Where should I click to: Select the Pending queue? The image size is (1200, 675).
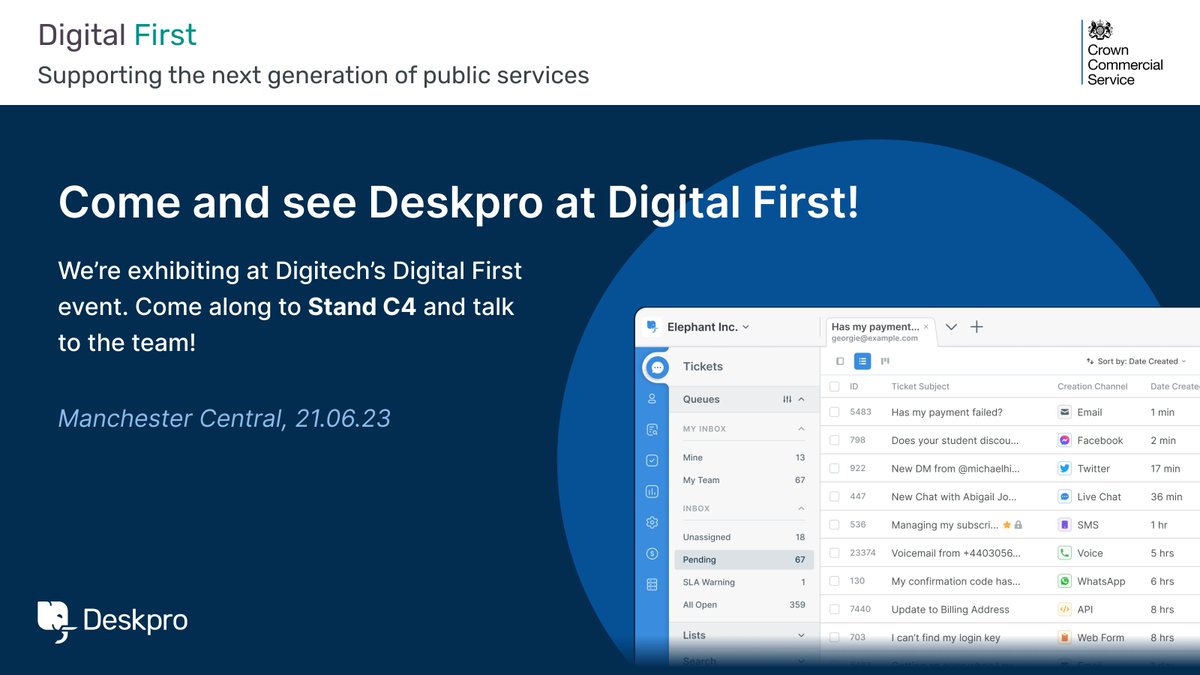744,560
